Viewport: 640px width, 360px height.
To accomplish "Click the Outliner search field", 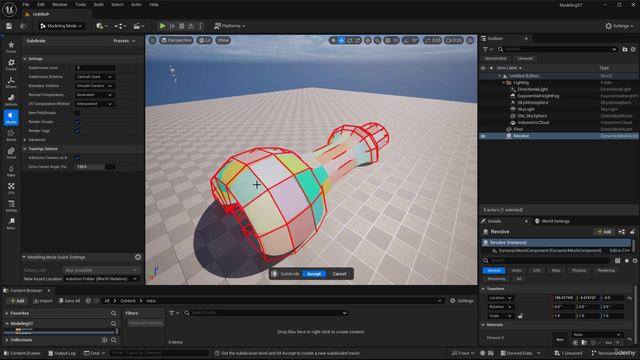I will (557, 49).
